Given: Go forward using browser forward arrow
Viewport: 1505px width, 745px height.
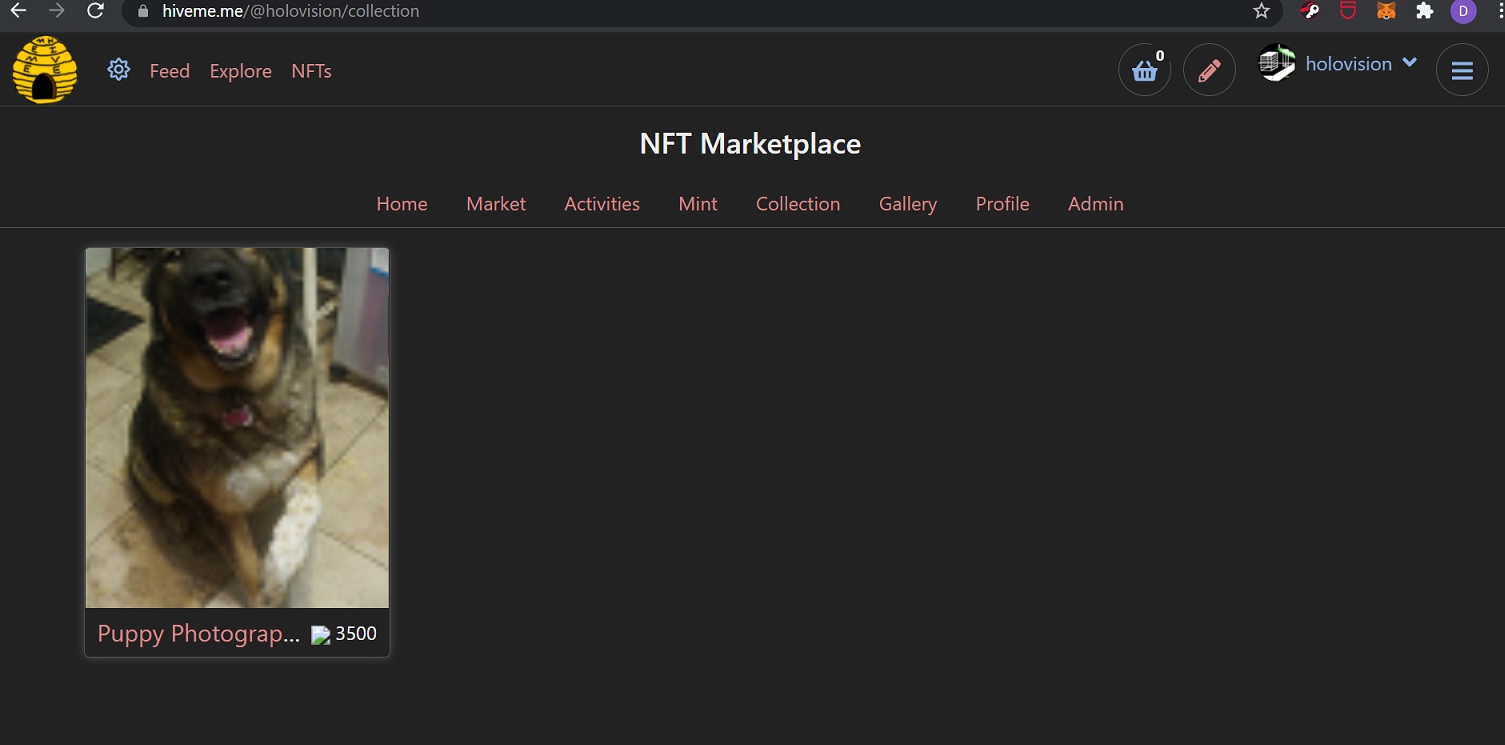Looking at the screenshot, I should click(x=57, y=11).
